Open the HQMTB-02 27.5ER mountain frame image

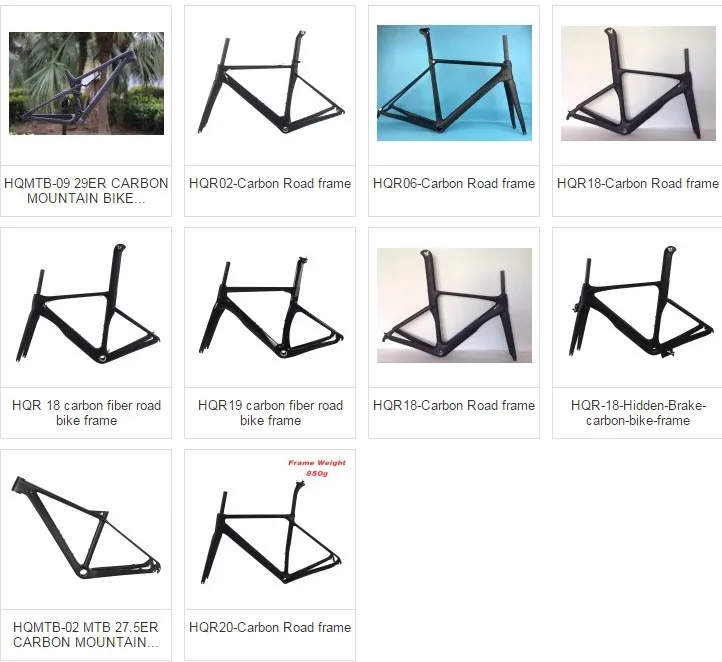[86, 528]
